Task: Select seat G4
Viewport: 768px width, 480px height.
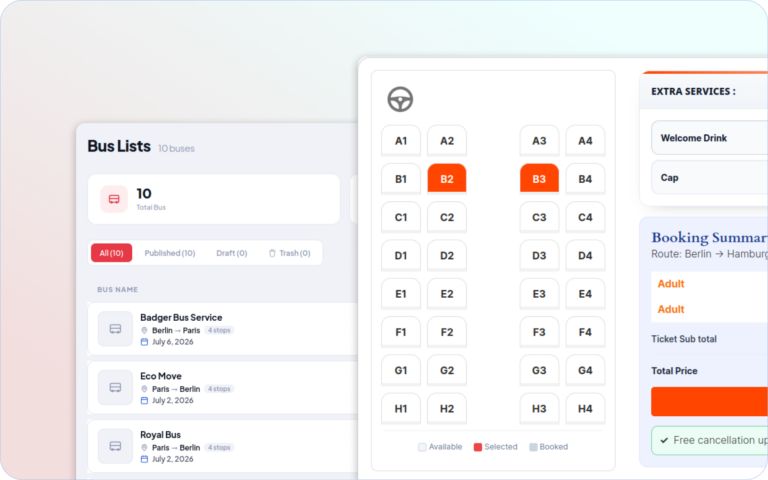Action: (x=585, y=370)
